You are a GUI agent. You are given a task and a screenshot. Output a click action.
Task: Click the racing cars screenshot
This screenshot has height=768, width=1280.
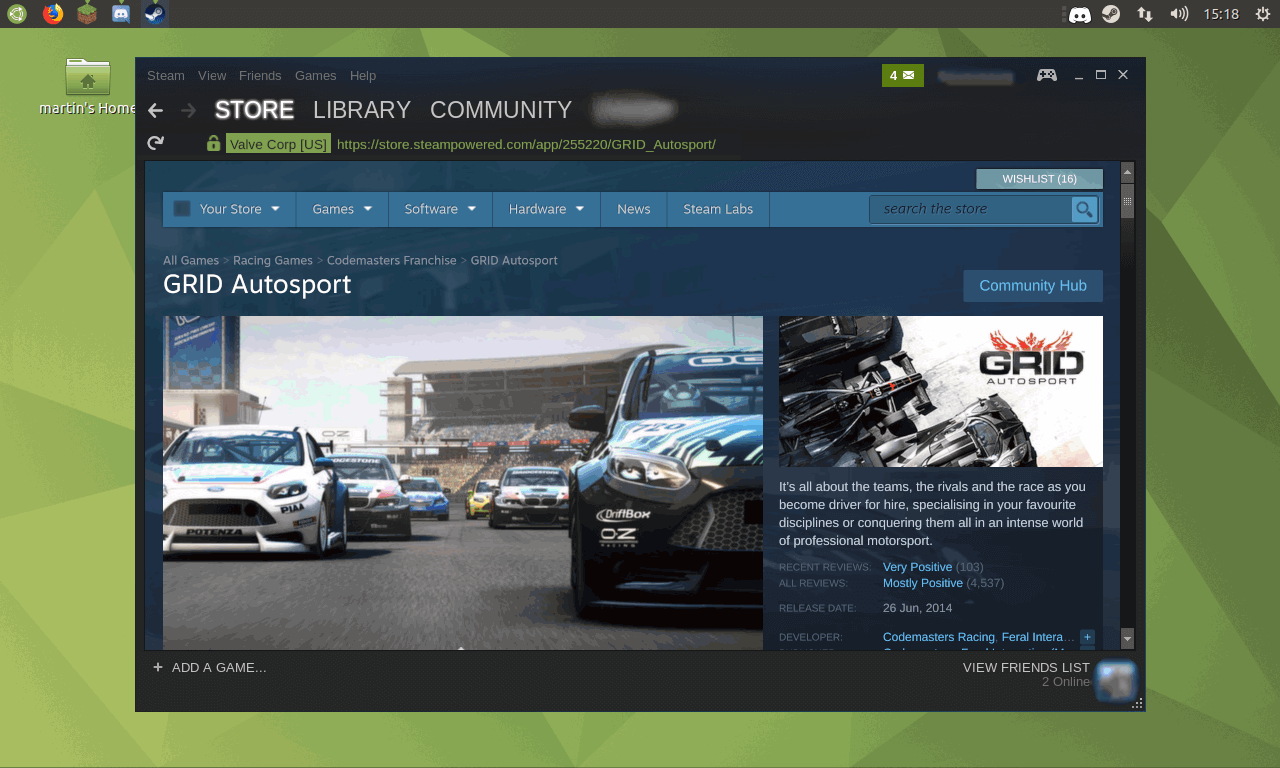pyautogui.click(x=463, y=483)
